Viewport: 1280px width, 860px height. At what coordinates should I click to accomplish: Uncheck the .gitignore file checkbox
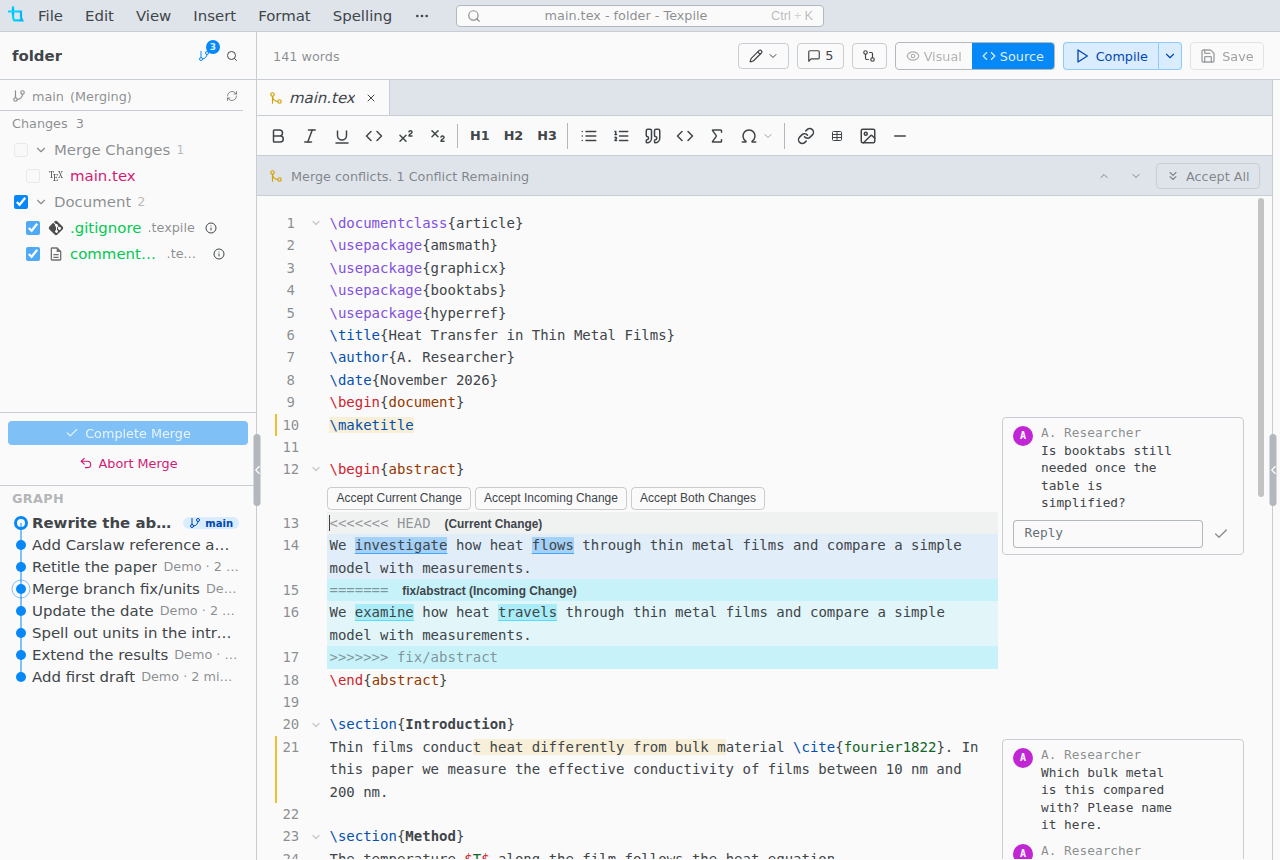click(33, 228)
